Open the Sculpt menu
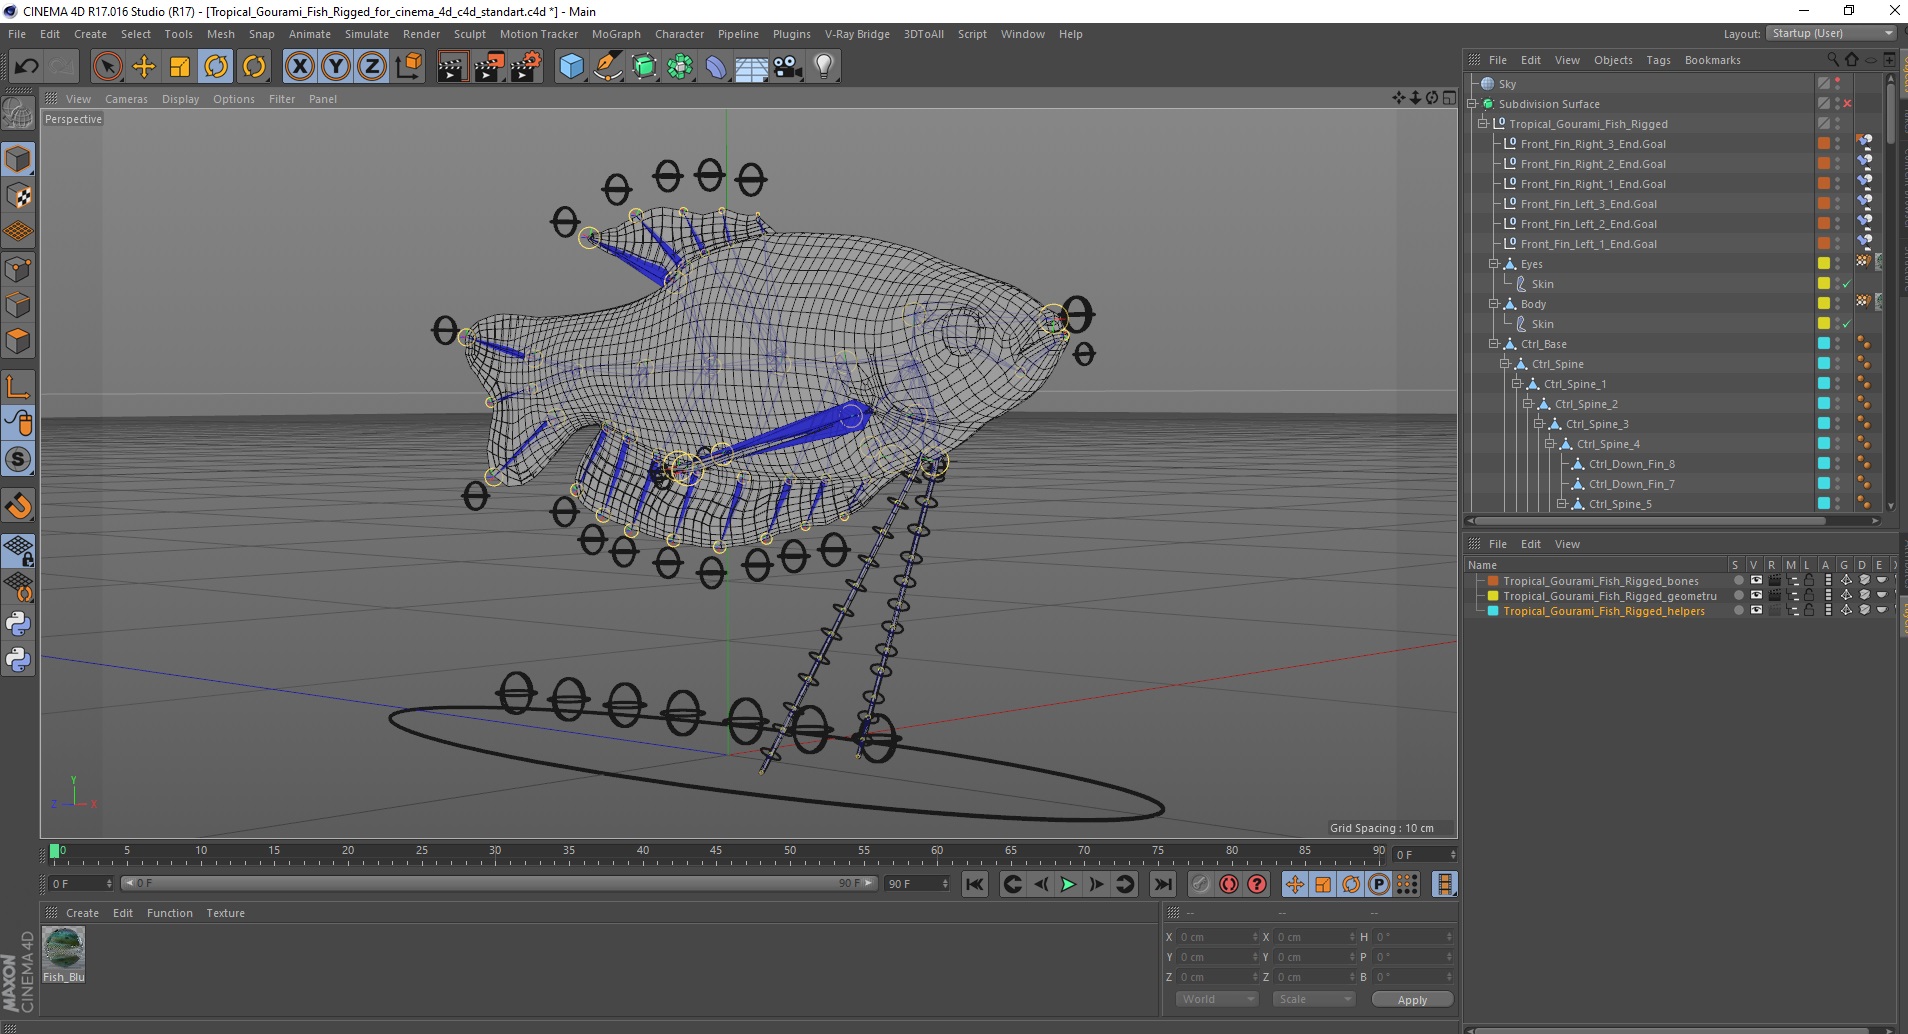Viewport: 1908px width, 1034px height. [x=469, y=34]
